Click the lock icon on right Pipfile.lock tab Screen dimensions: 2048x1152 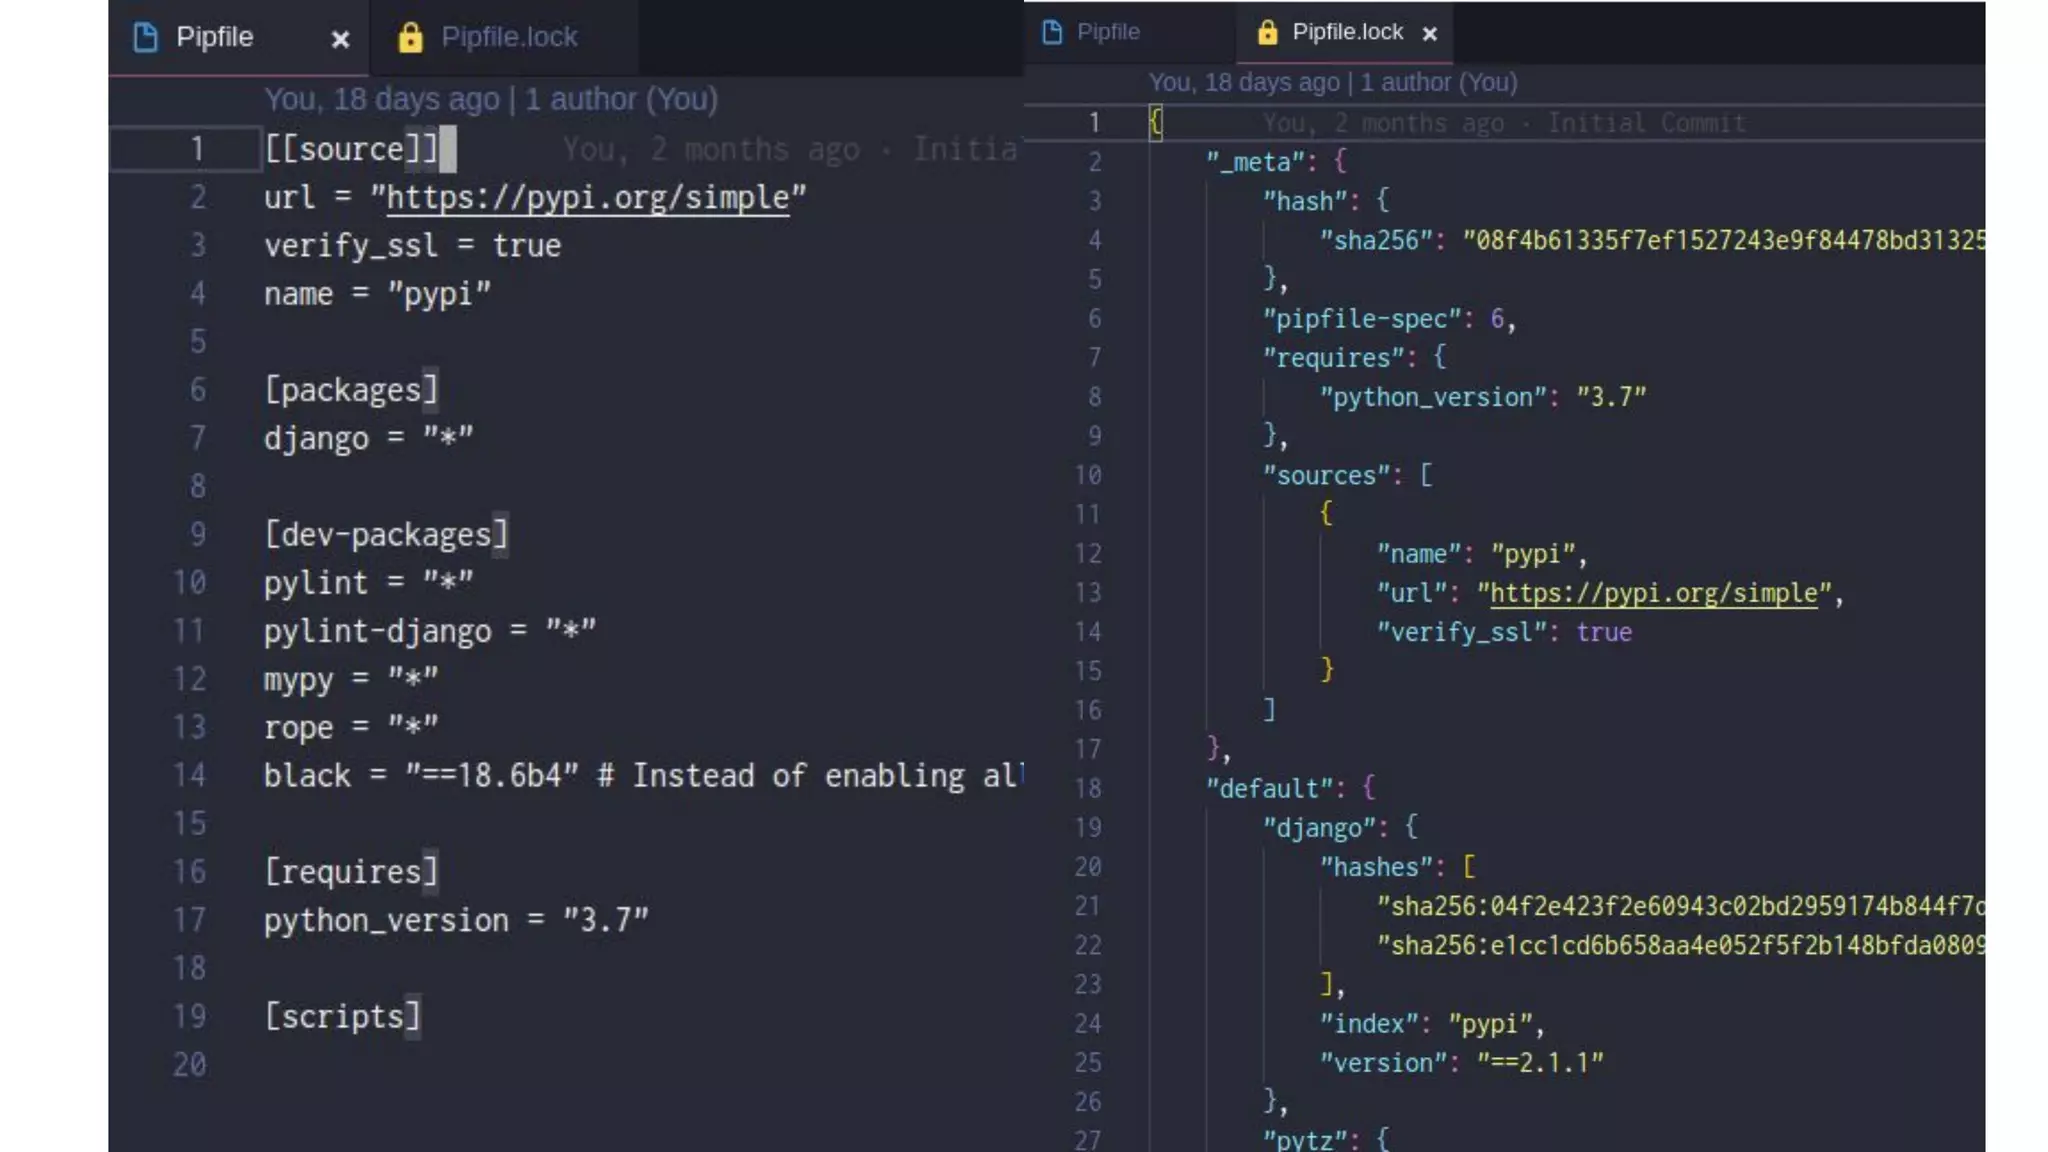tap(1267, 32)
